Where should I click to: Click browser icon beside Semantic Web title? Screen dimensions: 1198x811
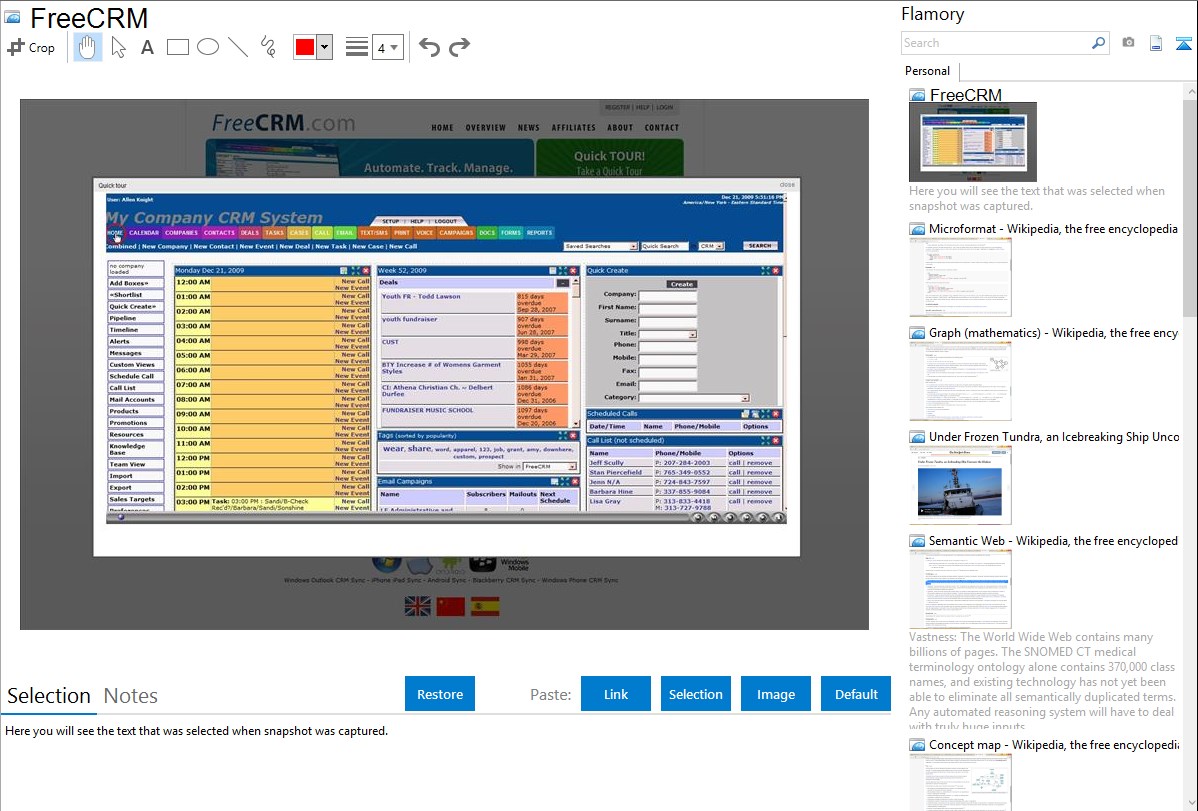tap(917, 541)
